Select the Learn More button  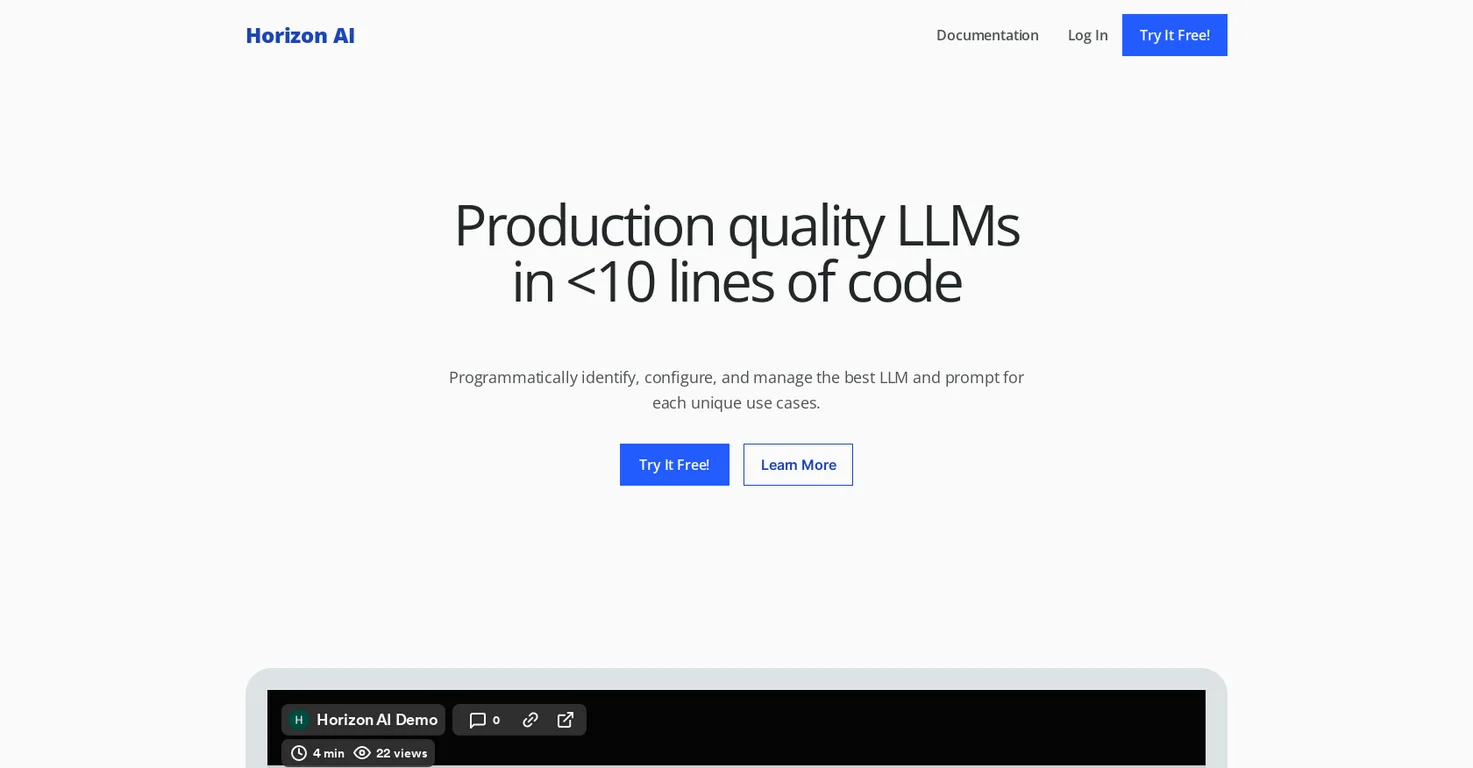click(x=798, y=465)
